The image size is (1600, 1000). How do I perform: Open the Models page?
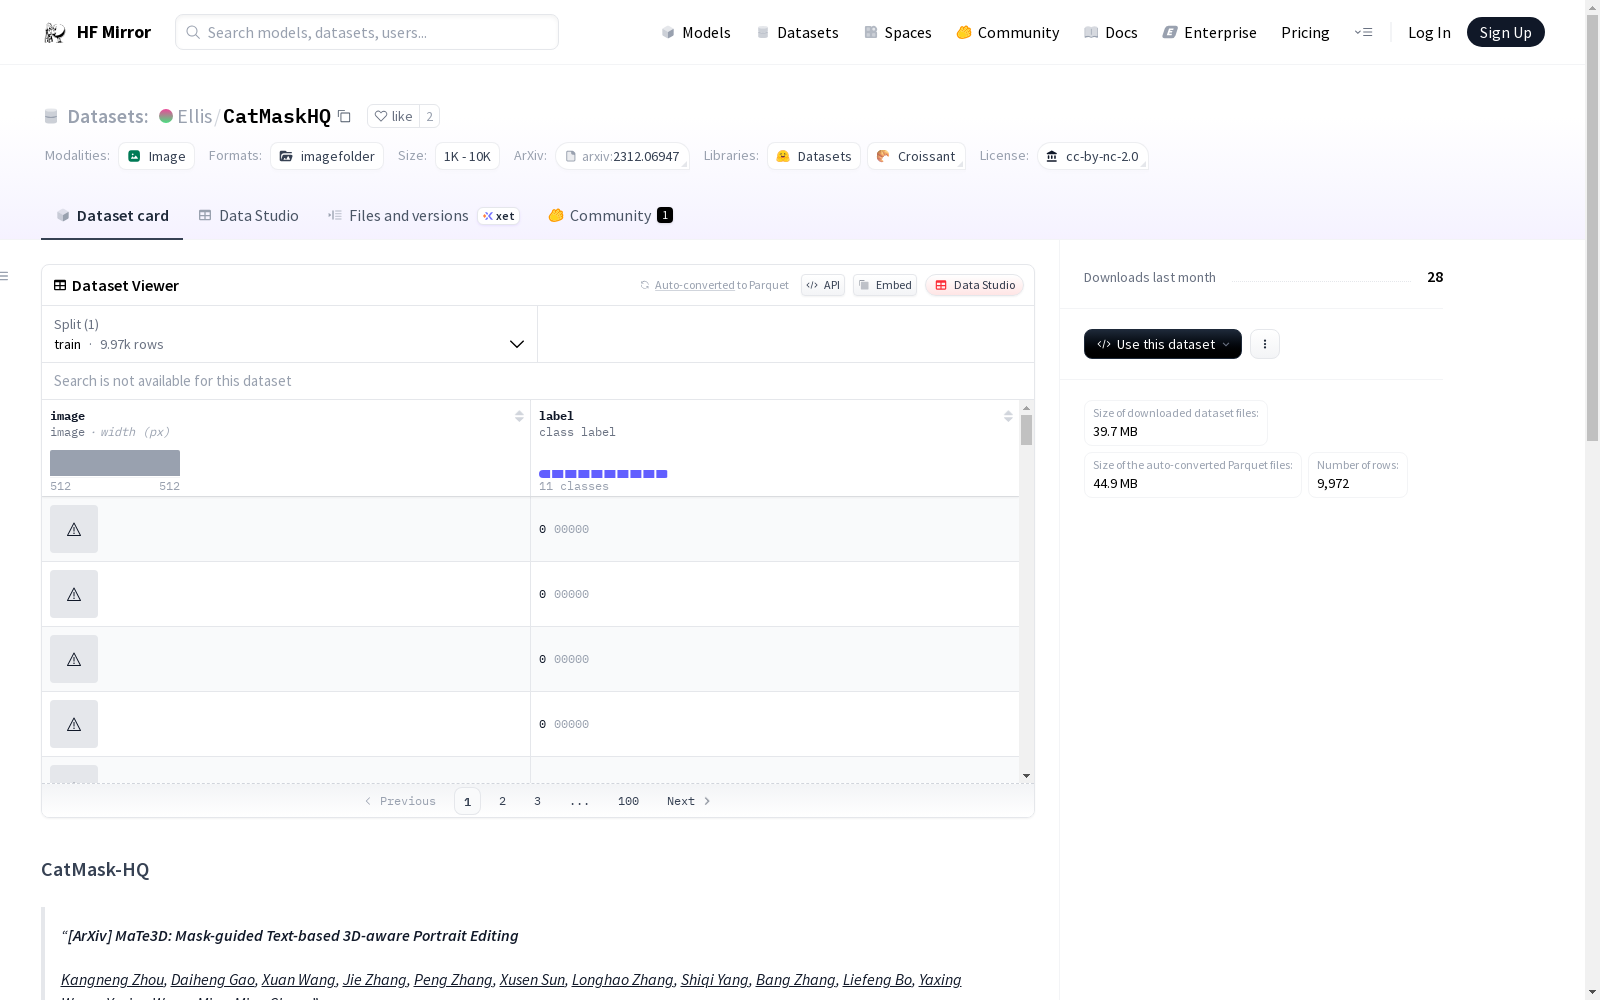click(696, 32)
